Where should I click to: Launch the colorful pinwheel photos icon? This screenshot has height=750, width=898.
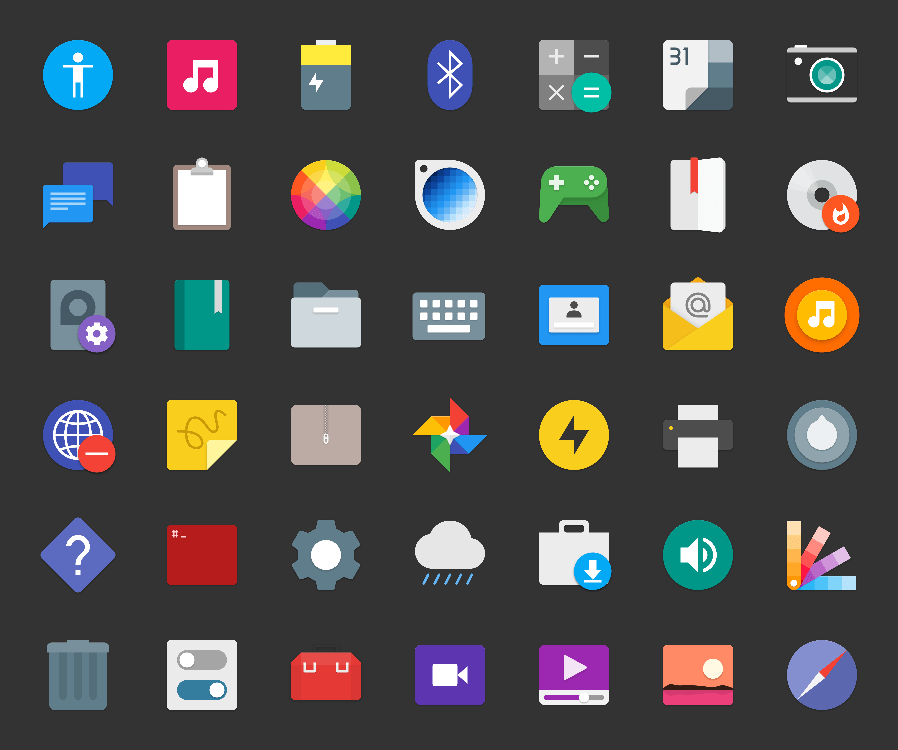point(450,435)
